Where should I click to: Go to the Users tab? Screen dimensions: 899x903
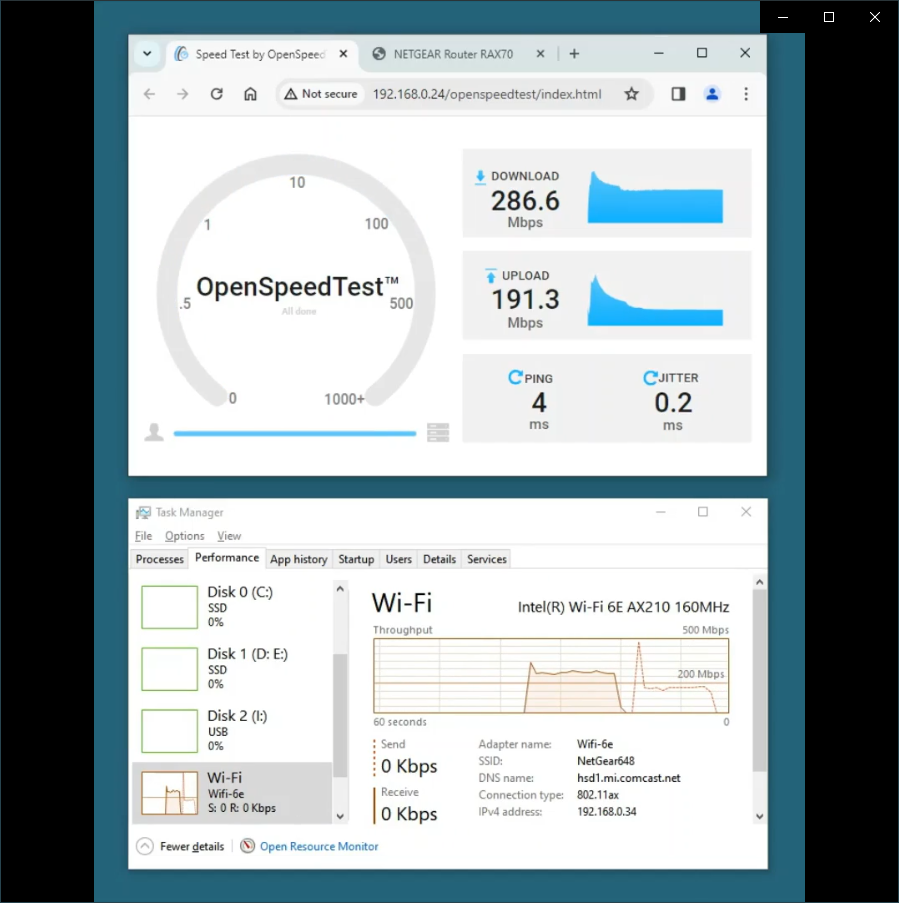(399, 559)
